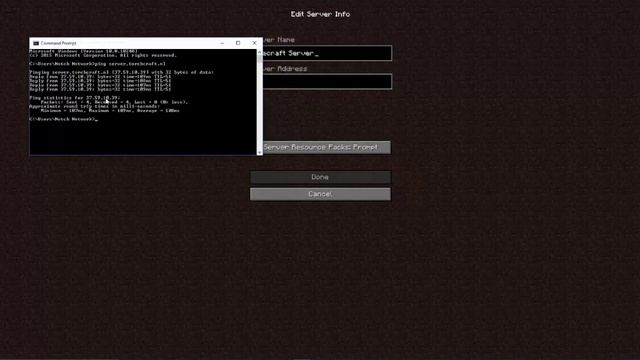Click the Command Prompt scrollbar down arrow
This screenshot has height=360, width=640.
260,152
